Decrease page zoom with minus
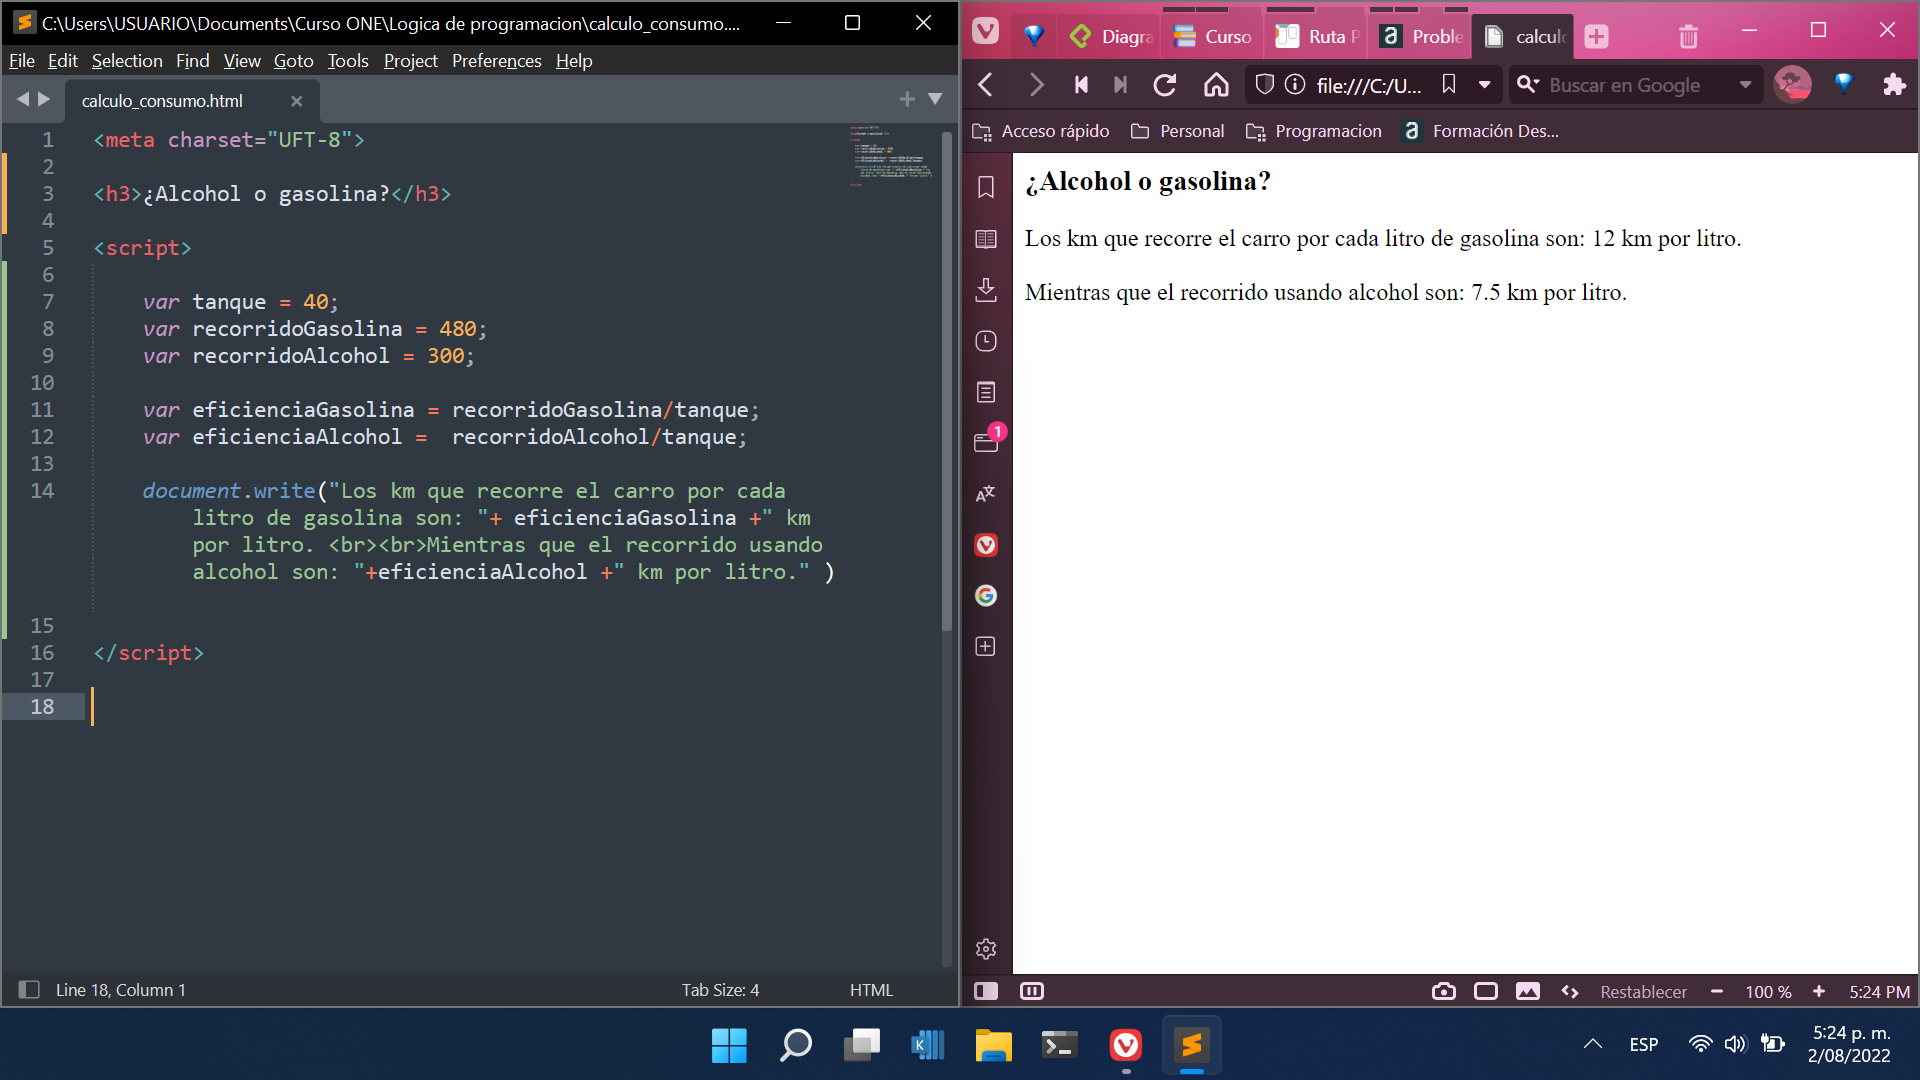The image size is (1920, 1080). click(x=1717, y=991)
